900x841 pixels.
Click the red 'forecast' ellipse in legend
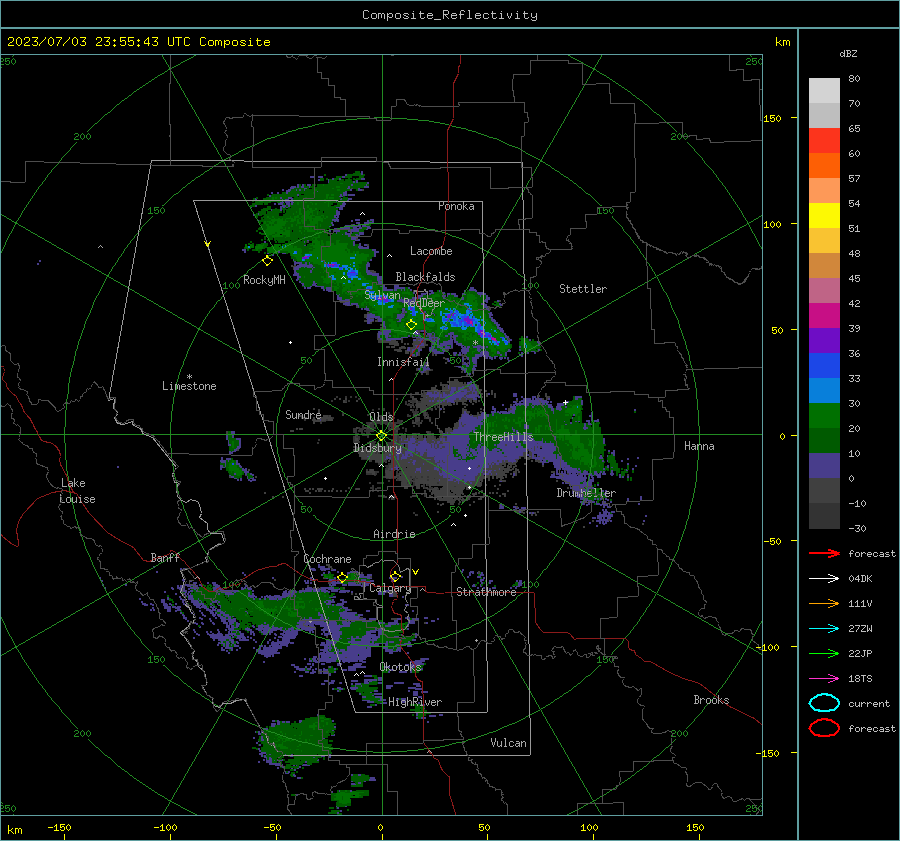[824, 728]
